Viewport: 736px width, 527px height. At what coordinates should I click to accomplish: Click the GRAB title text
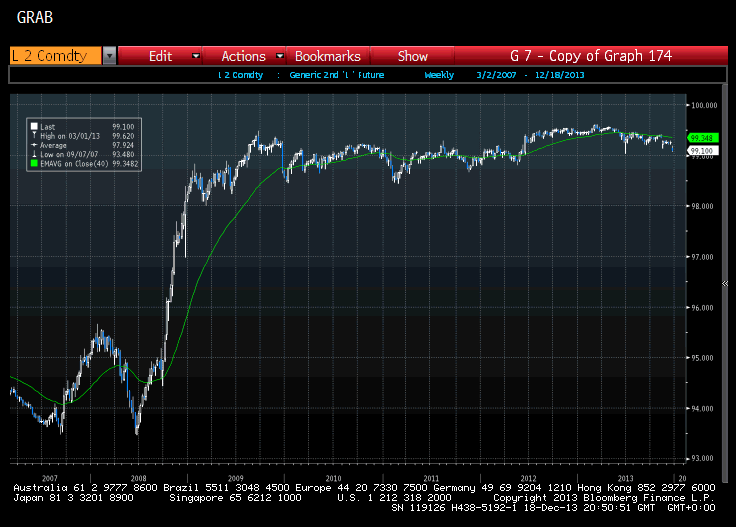[35, 17]
